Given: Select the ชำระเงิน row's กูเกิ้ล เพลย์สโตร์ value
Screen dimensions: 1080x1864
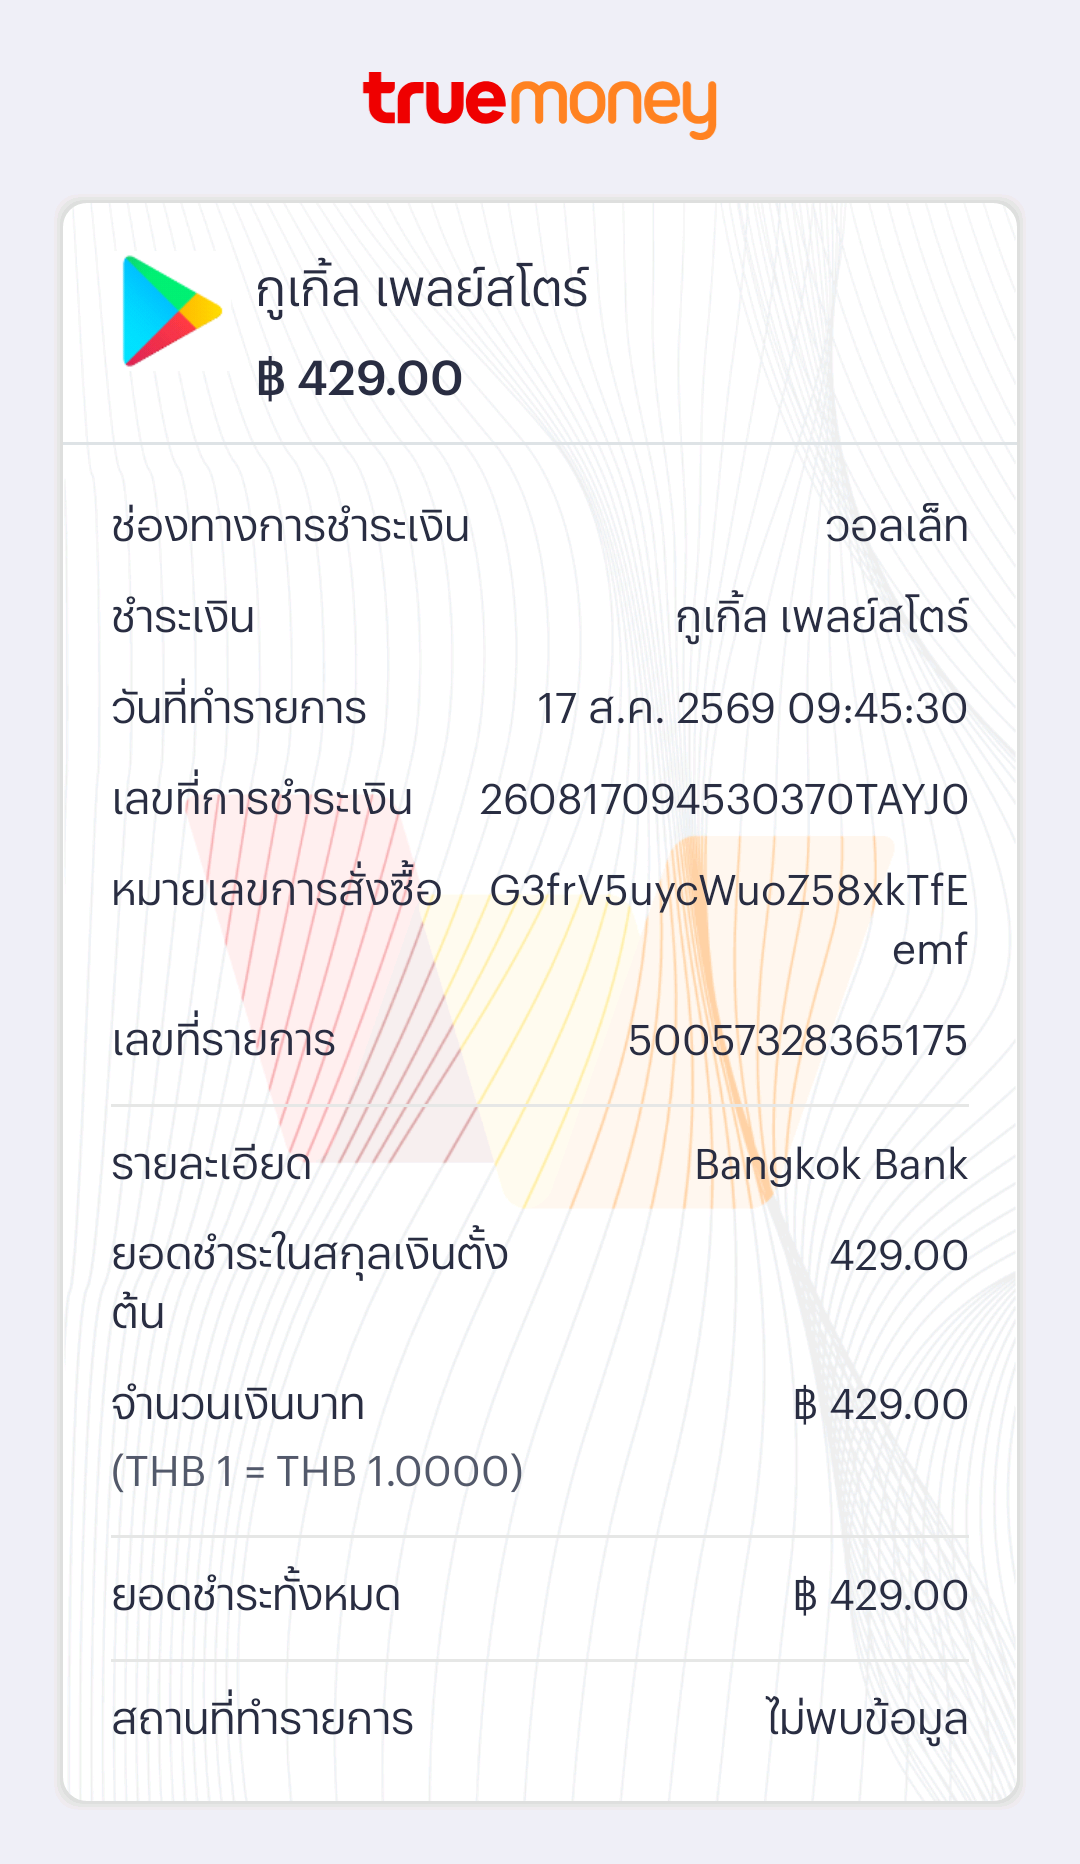Looking at the screenshot, I should (822, 617).
